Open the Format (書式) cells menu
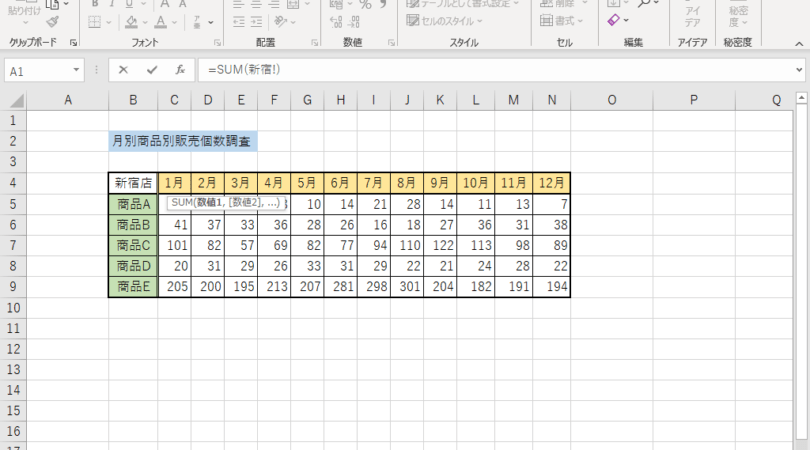 (561, 21)
